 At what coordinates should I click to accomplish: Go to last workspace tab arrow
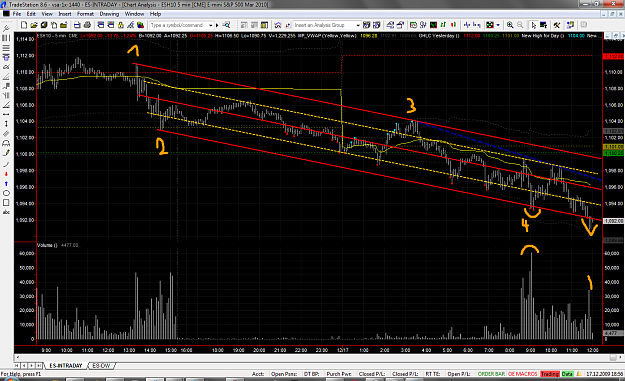click(x=39, y=365)
